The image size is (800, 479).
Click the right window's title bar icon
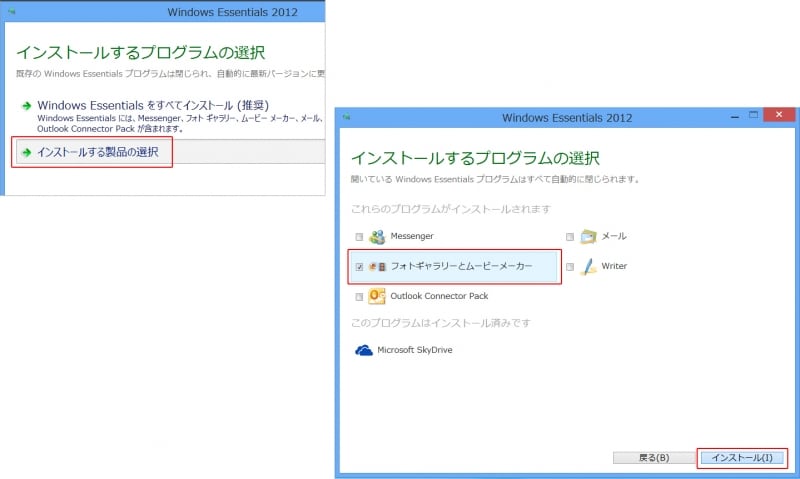click(x=345, y=117)
